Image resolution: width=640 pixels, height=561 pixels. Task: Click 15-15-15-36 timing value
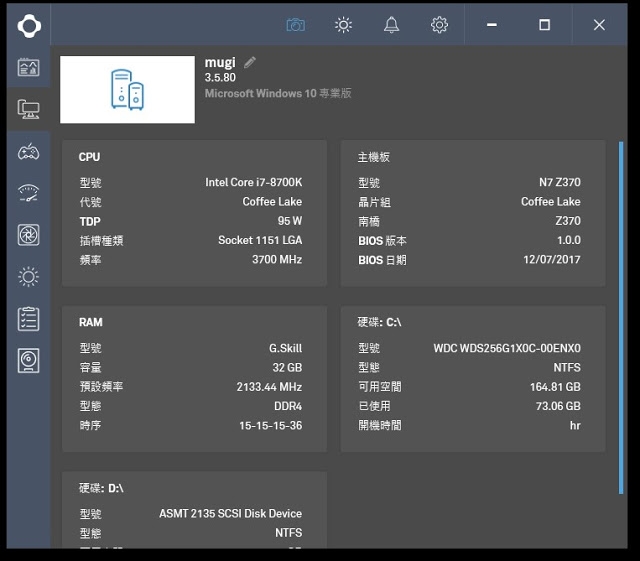[271, 425]
